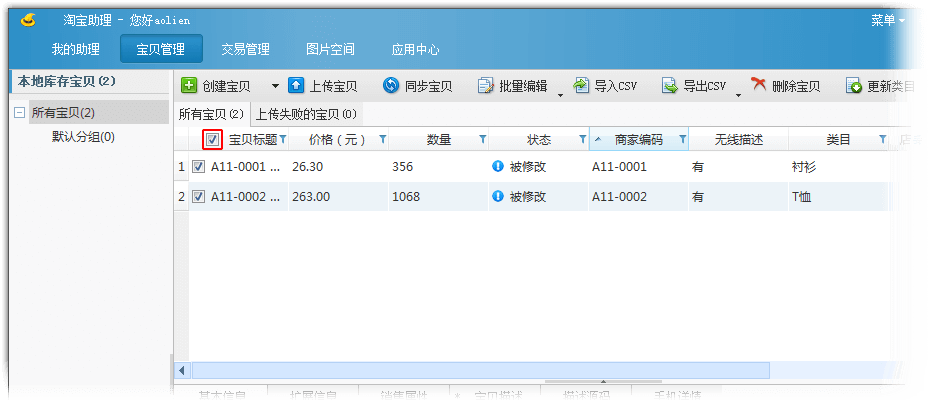Click the 同步宝贝 sync icon
This screenshot has height=408, width=937.
(391, 85)
